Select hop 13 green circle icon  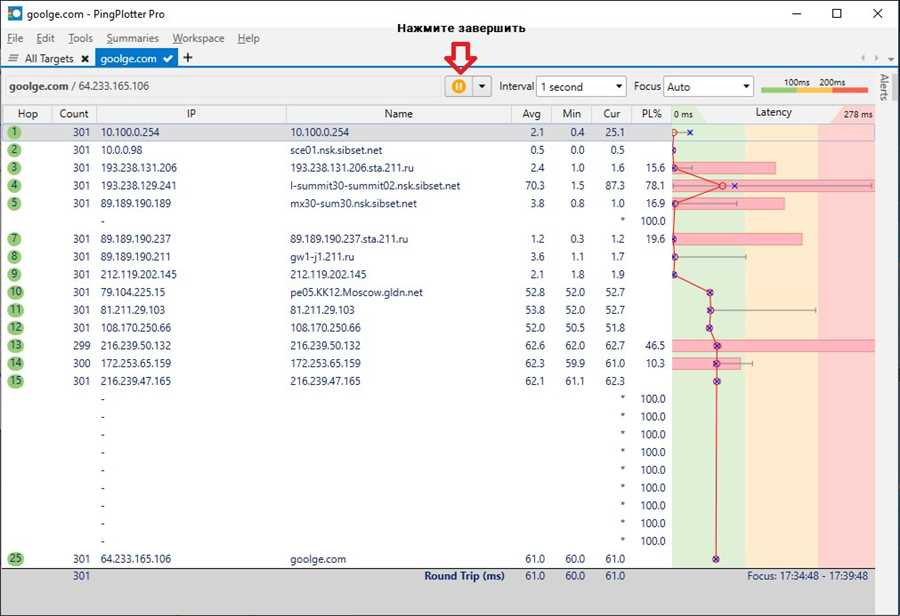pyautogui.click(x=15, y=346)
